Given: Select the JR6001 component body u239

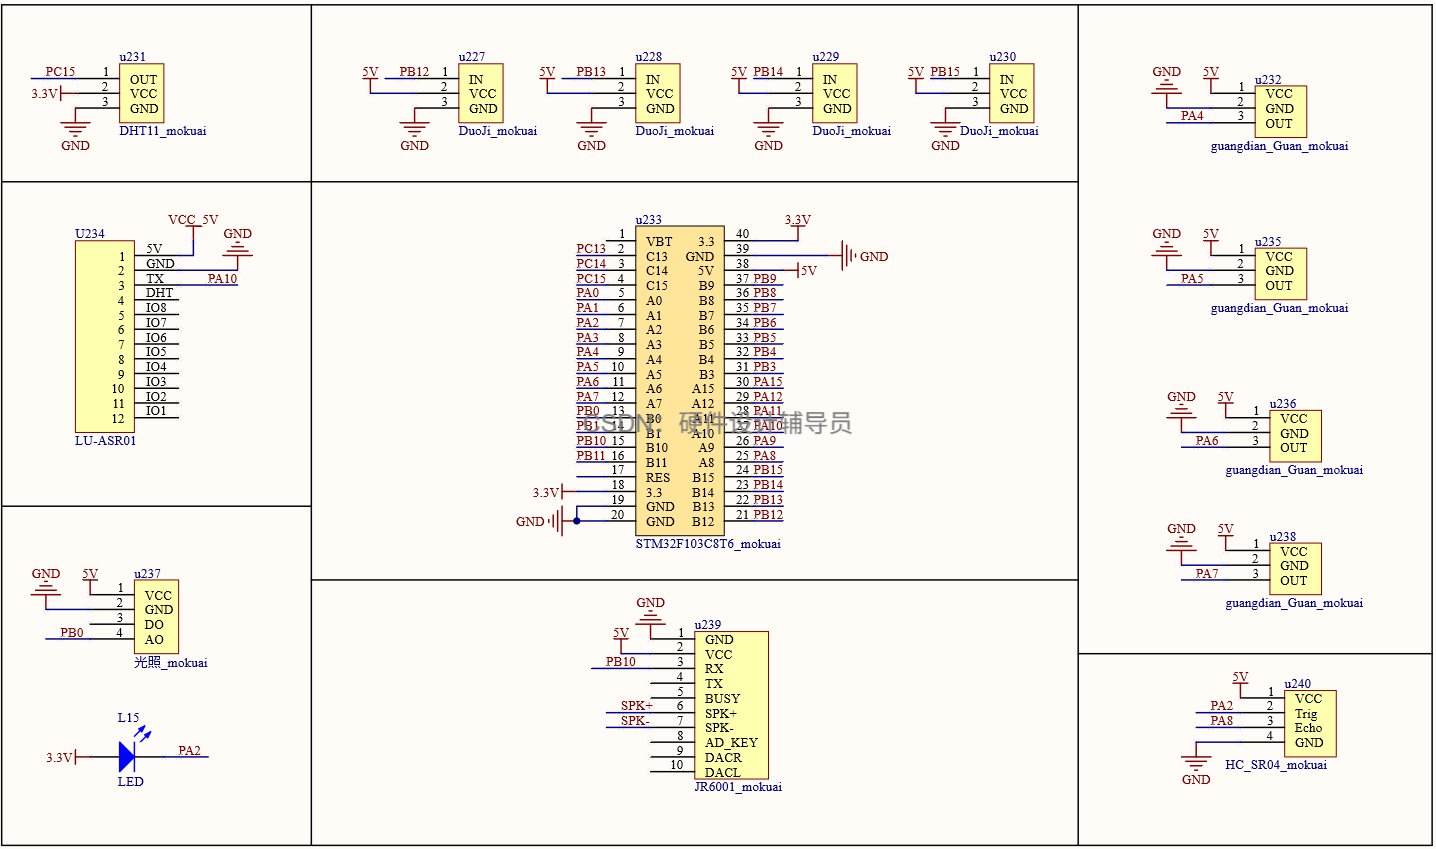Looking at the screenshot, I should 731,705.
